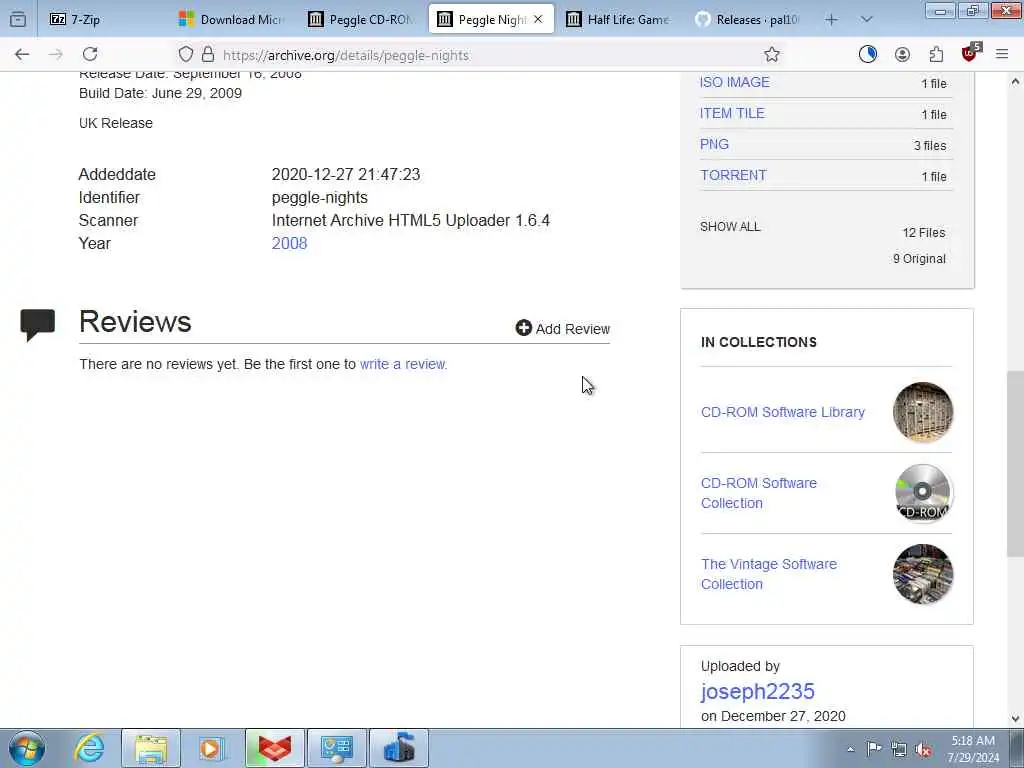The image size is (1024, 768).
Task: Reload the current page
Action: 90,55
